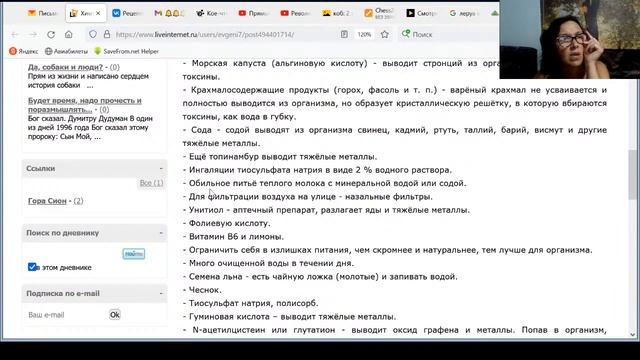Collapse the Поиск по дневнику section
640x360 pixels.
click(161, 233)
